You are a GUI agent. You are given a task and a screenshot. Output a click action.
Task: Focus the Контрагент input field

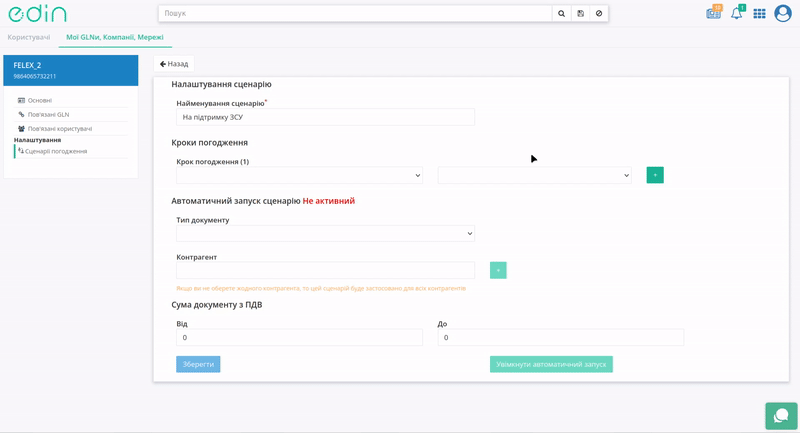point(326,270)
